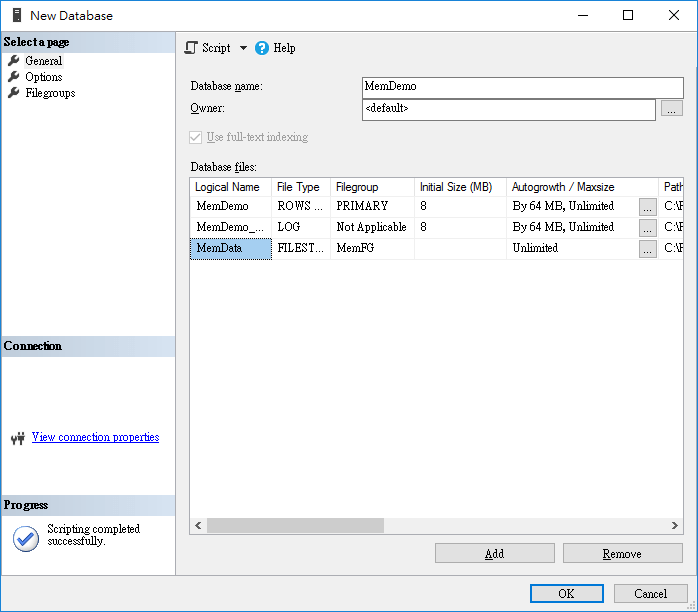Click the database icon in title bar
Image resolution: width=698 pixels, height=612 pixels.
pyautogui.click(x=15, y=15)
